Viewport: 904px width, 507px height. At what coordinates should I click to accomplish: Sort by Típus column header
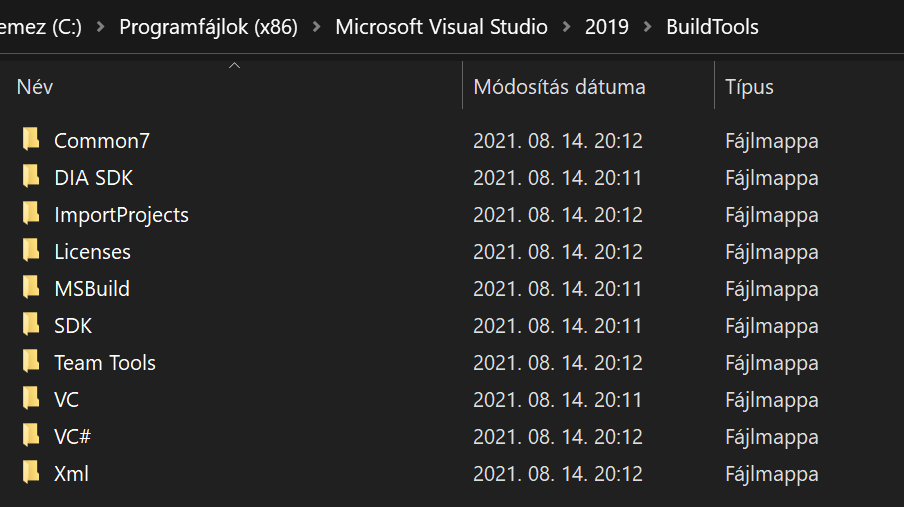click(x=809, y=87)
